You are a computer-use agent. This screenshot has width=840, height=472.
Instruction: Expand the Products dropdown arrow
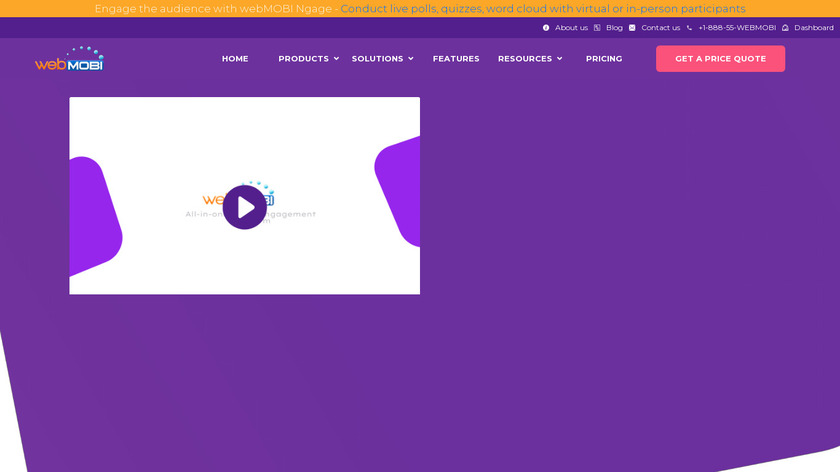[336, 59]
